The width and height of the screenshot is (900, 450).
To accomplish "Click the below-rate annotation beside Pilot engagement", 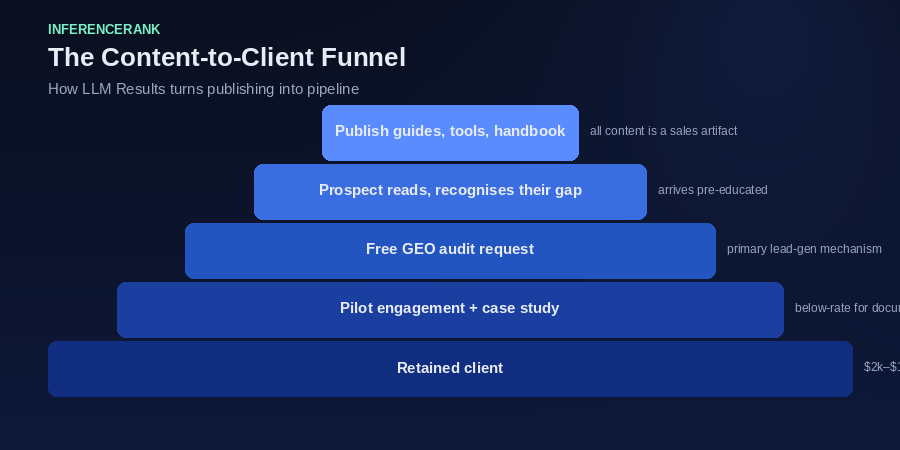I will tap(847, 308).
